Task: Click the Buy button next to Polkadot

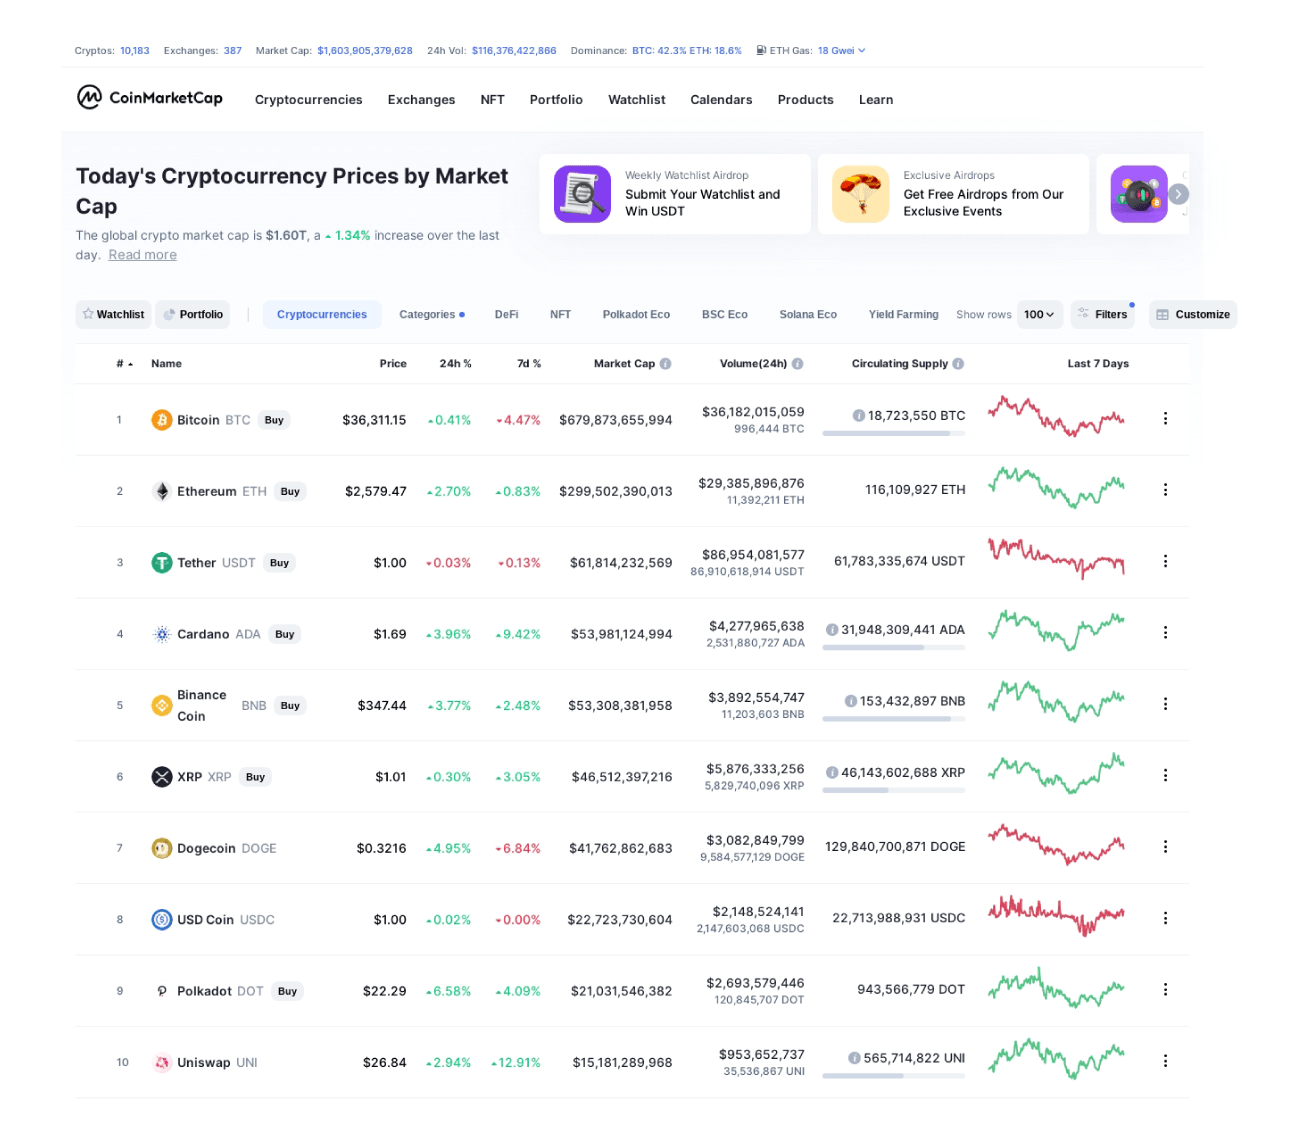Action: click(287, 991)
